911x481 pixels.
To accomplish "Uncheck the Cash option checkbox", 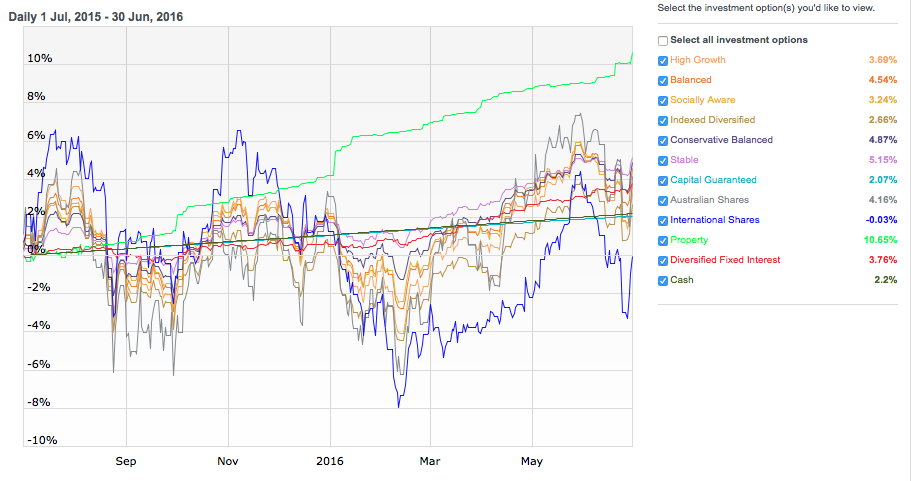I will [x=663, y=281].
